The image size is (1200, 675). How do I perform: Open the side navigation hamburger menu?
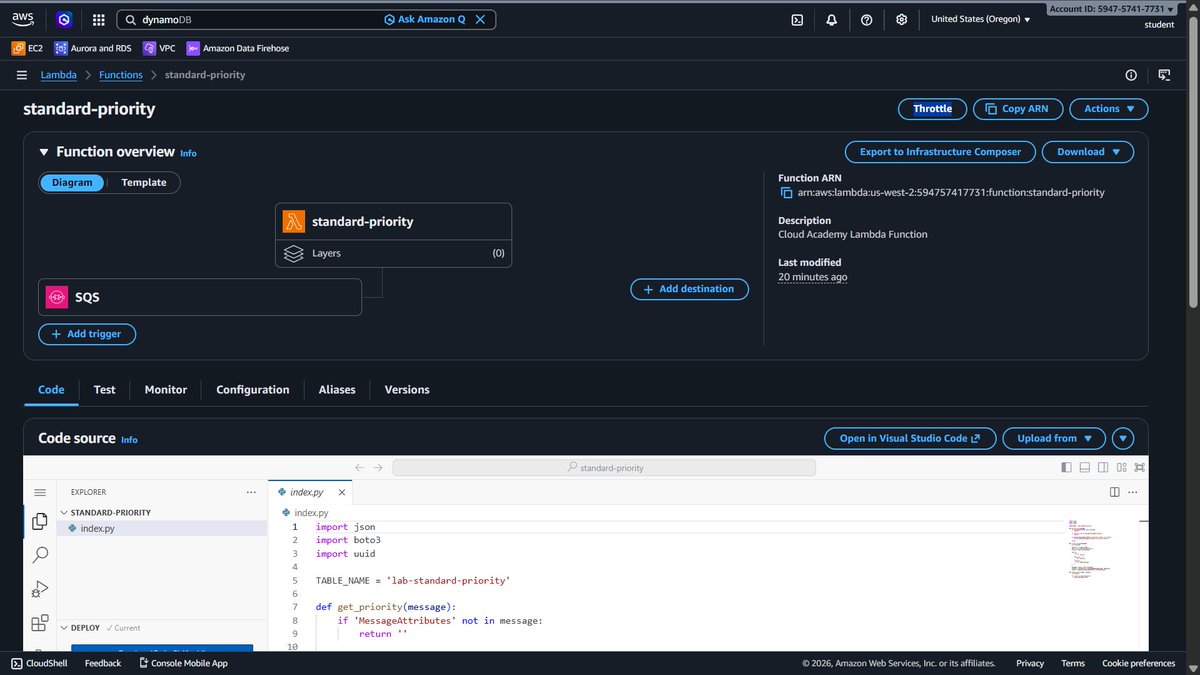pyautogui.click(x=22, y=75)
